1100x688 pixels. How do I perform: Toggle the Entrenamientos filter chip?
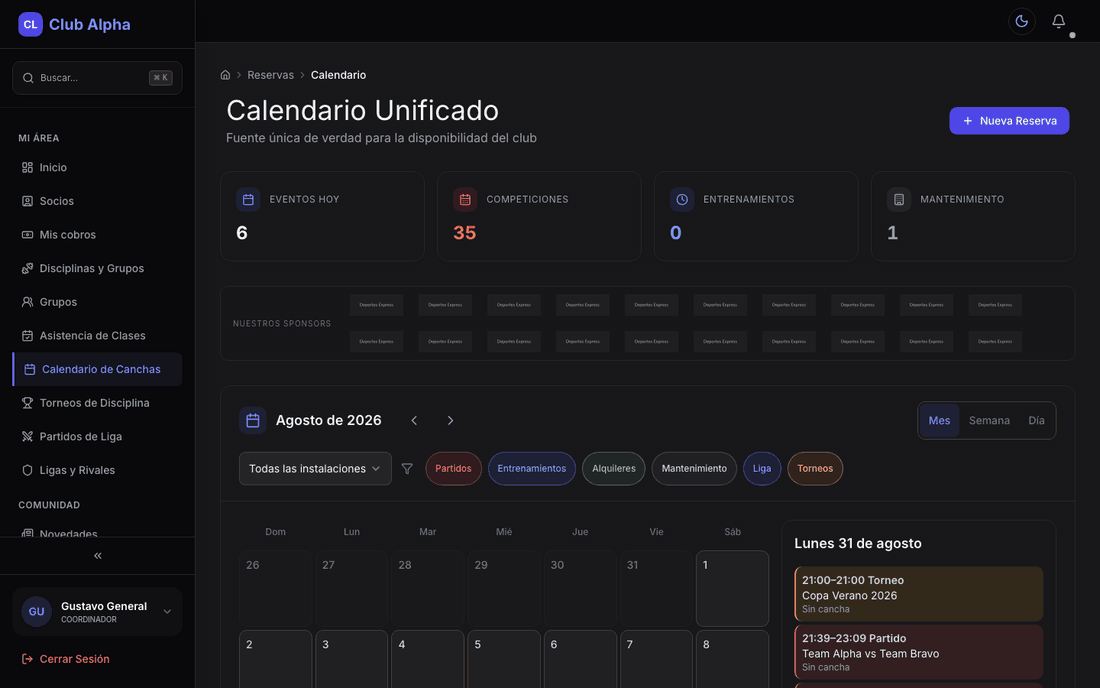tap(532, 468)
